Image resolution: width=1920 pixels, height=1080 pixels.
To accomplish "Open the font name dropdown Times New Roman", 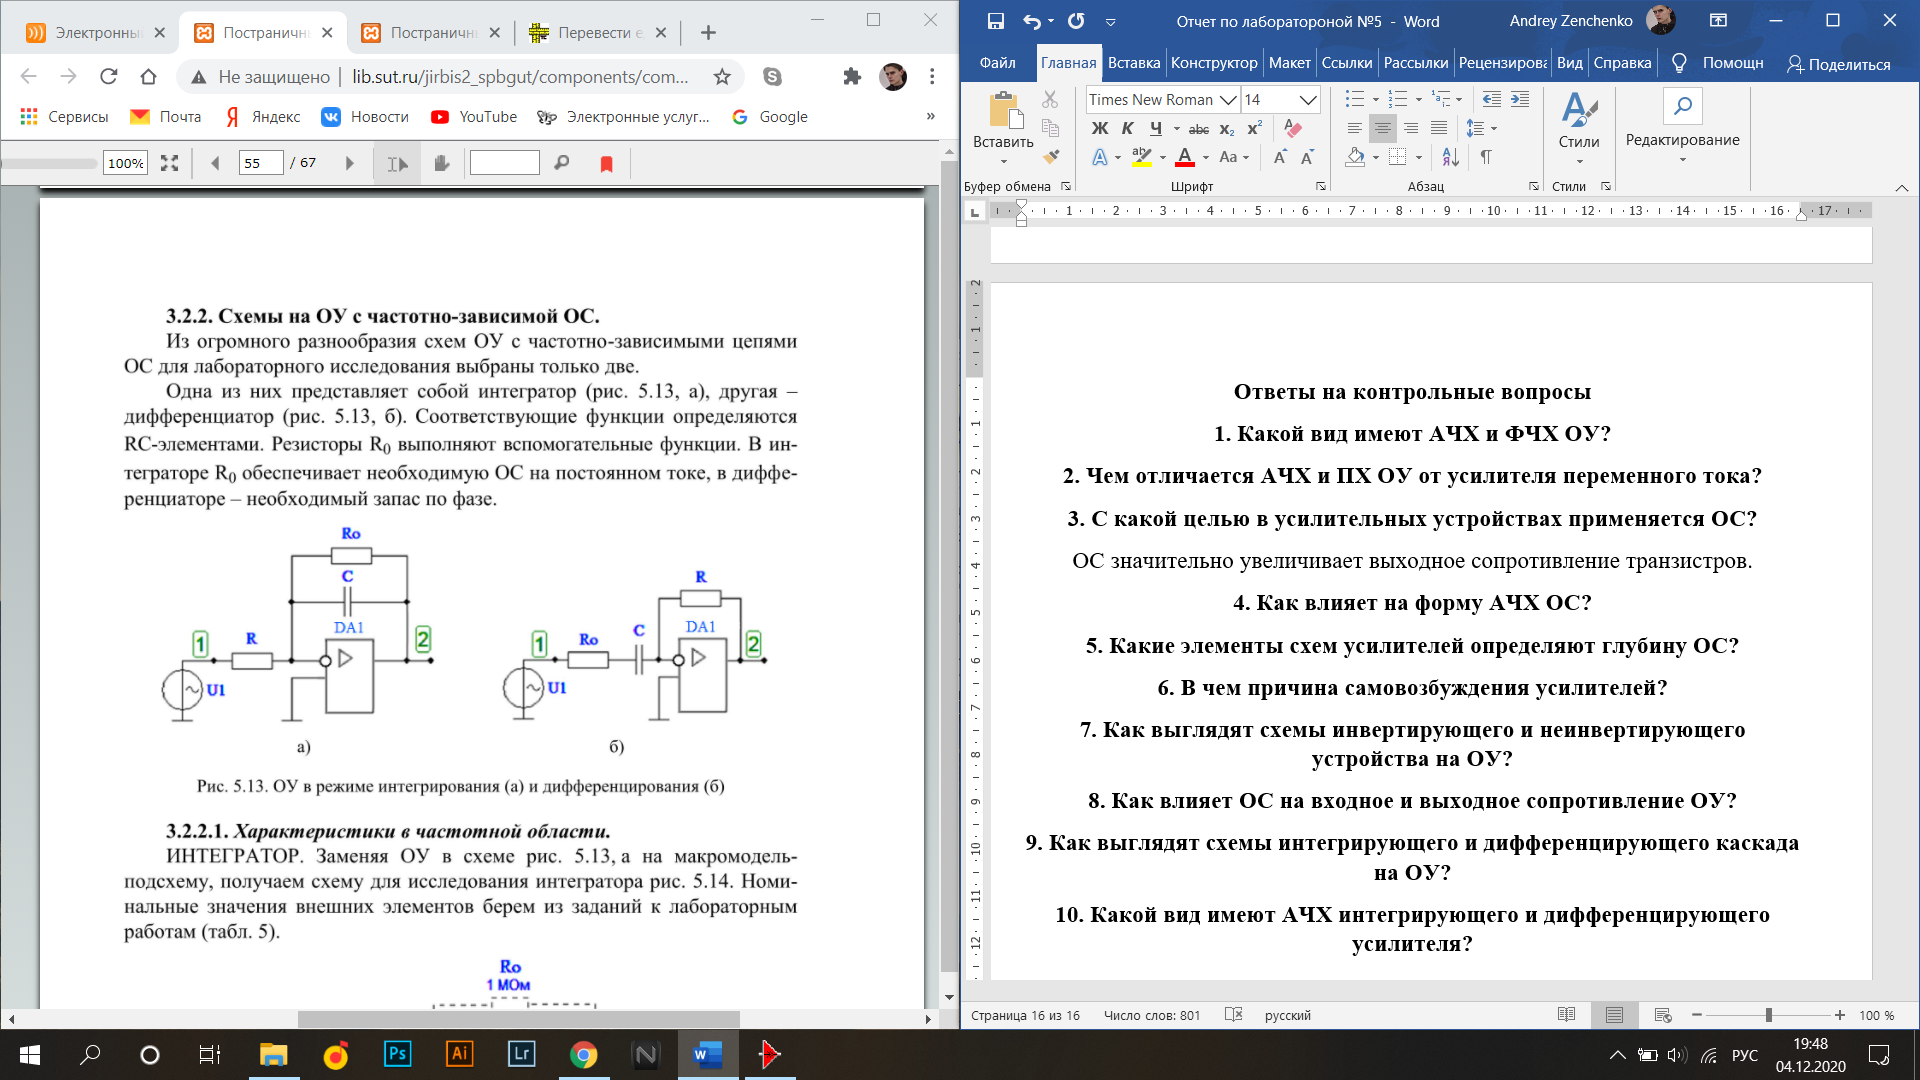I will click(x=1228, y=100).
